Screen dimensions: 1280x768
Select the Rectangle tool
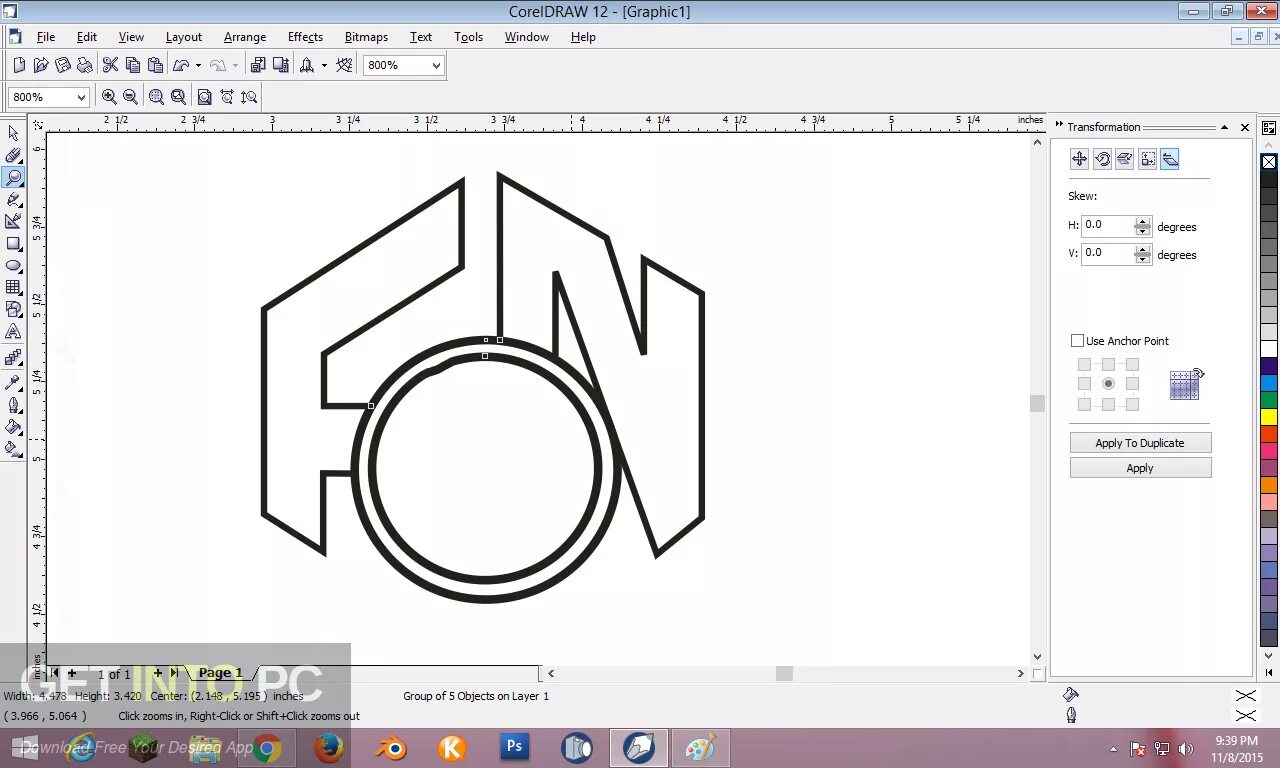coord(13,243)
